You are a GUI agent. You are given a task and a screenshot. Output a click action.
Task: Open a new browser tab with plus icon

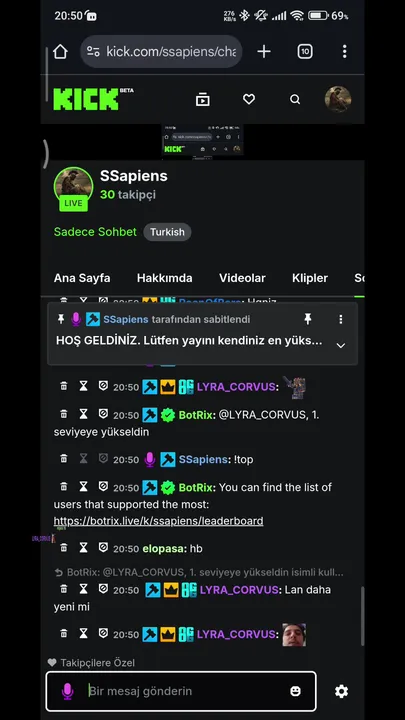[x=264, y=51]
